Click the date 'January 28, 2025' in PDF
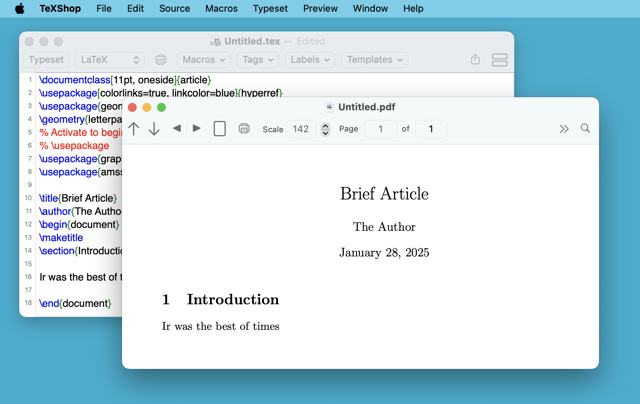The height and width of the screenshot is (404, 640). (384, 253)
